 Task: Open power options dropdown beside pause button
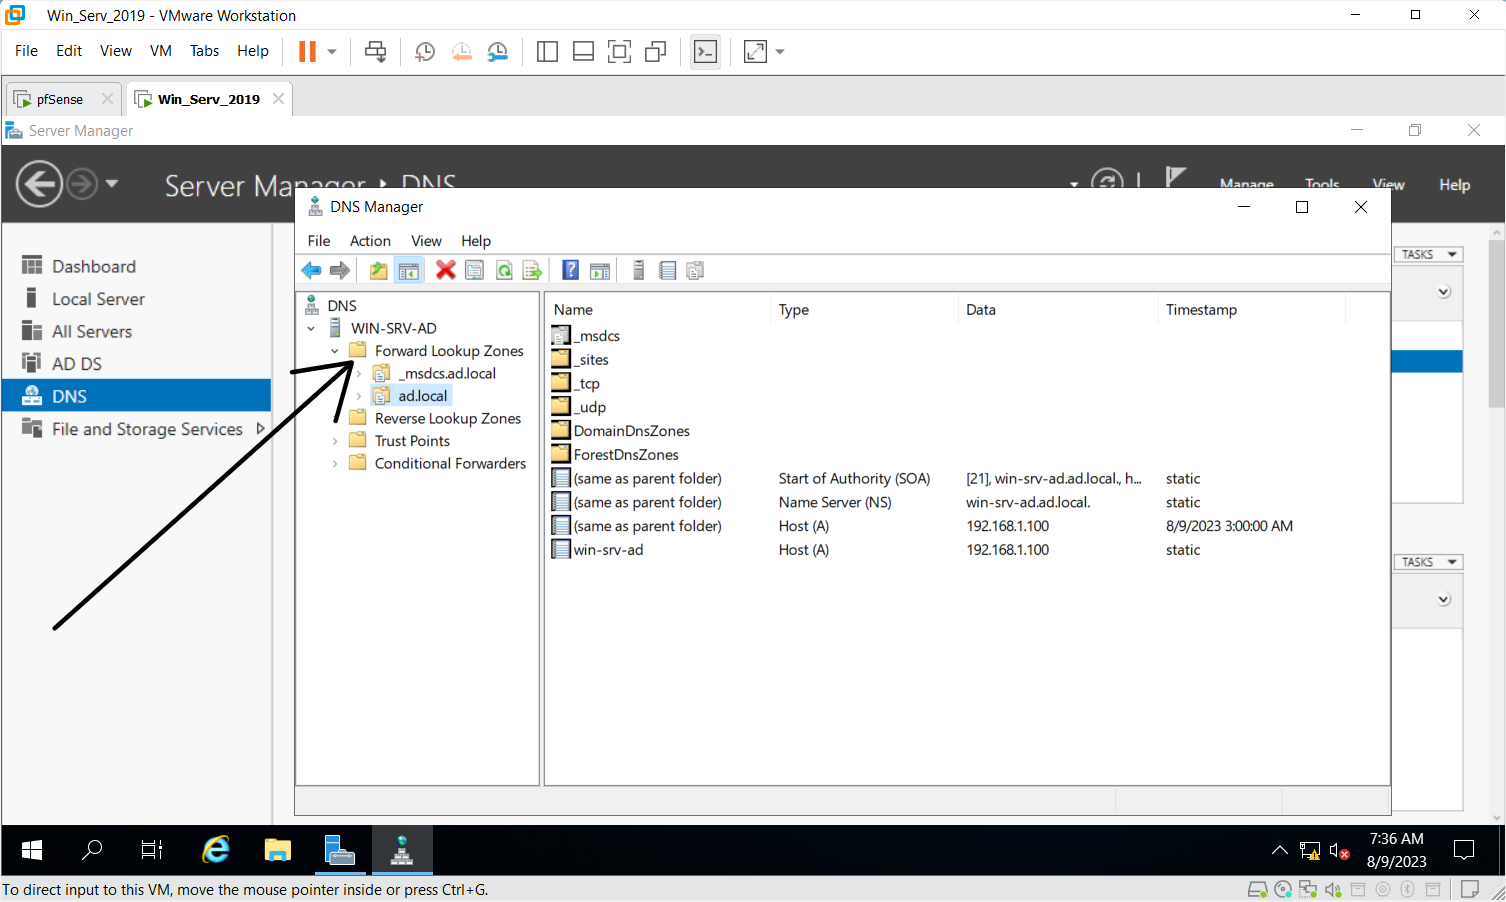point(332,51)
